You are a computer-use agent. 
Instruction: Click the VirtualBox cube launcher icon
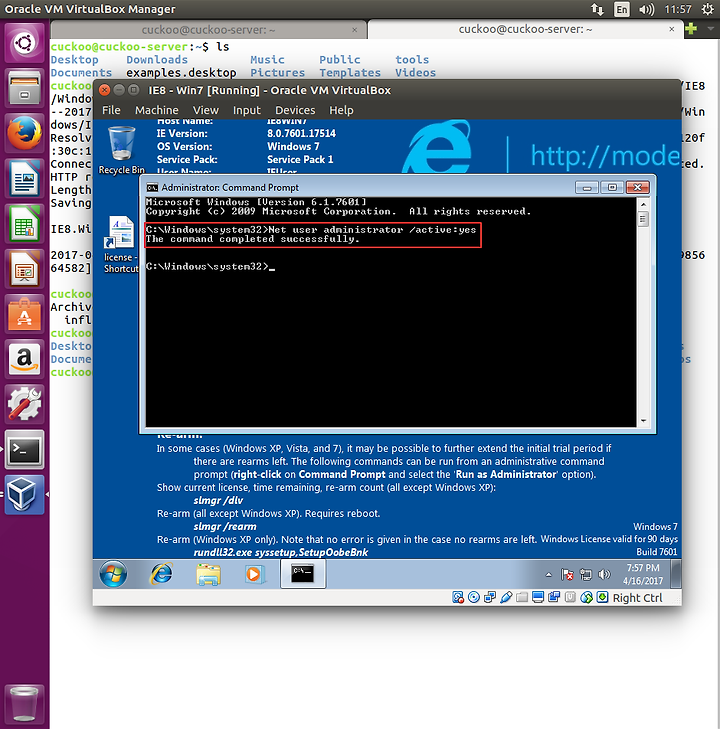pos(24,494)
